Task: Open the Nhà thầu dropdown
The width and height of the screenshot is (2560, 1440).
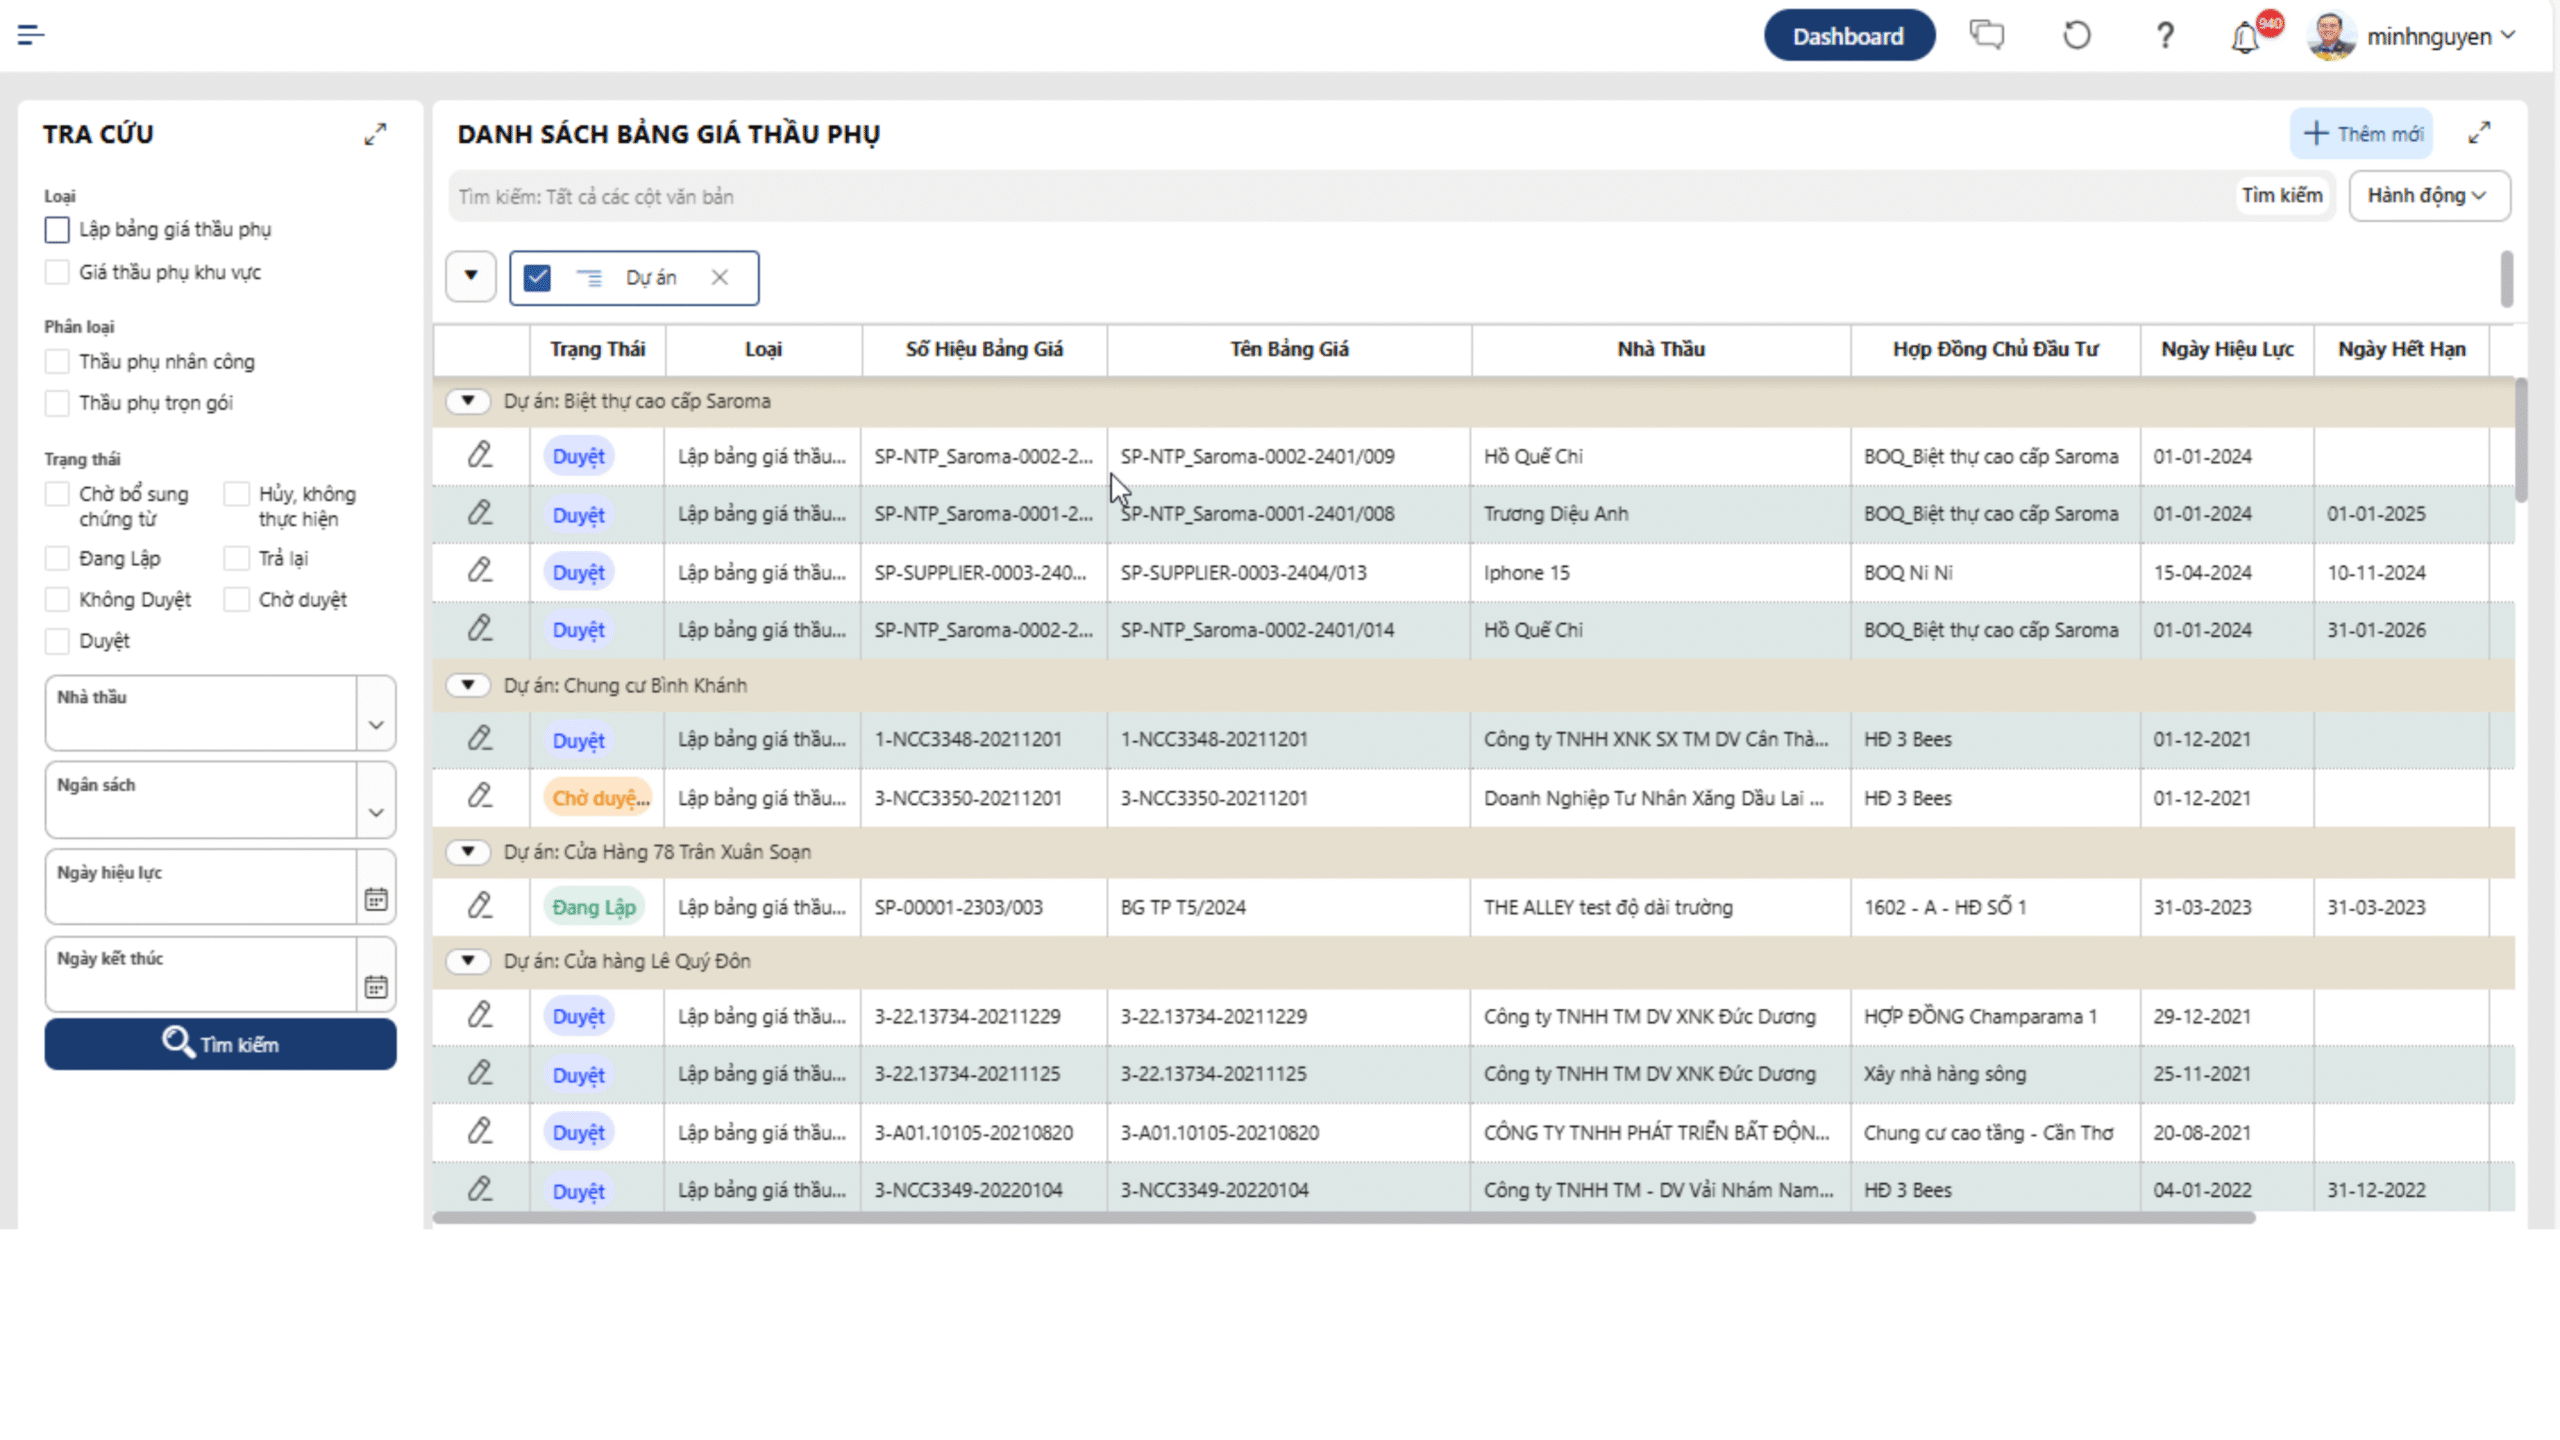Action: [376, 724]
